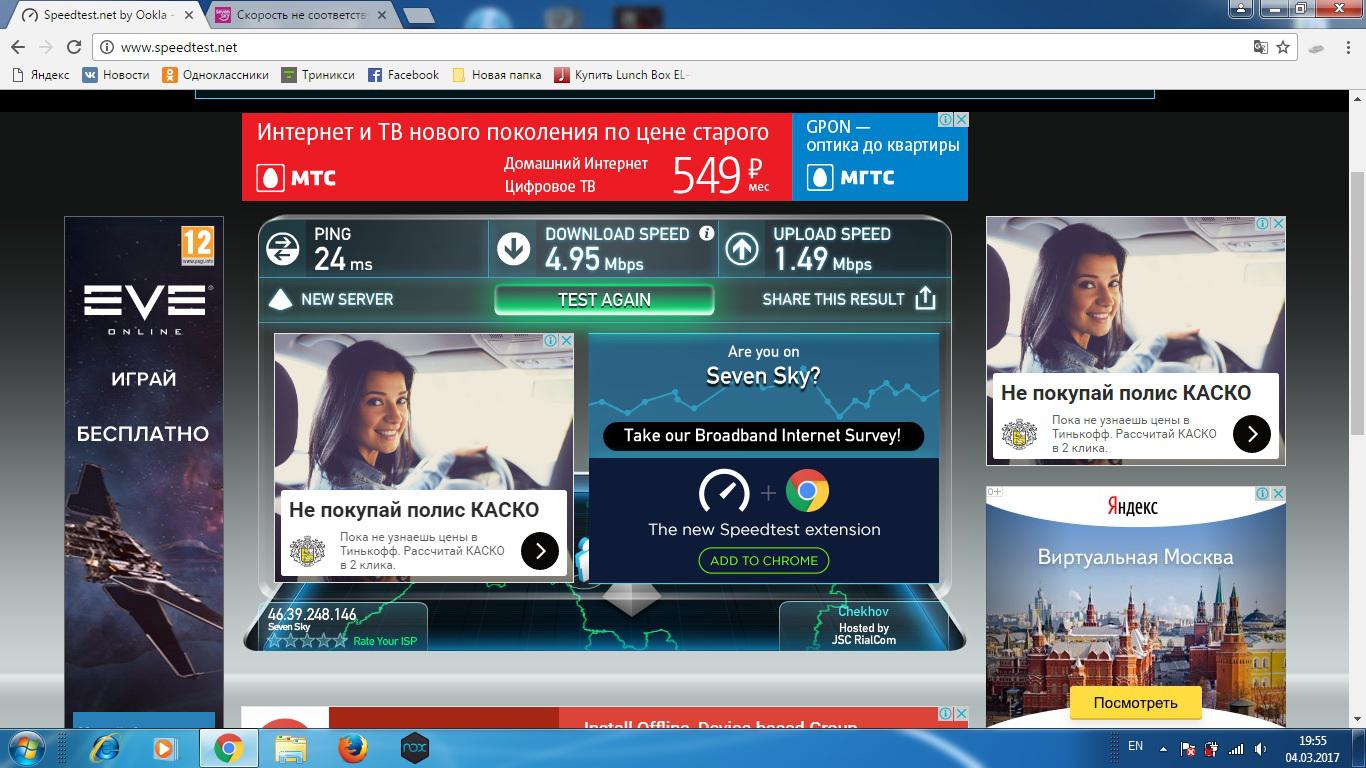Viewport: 1366px width, 768px height.
Task: Click the show desktop strip
Action: 1359,749
